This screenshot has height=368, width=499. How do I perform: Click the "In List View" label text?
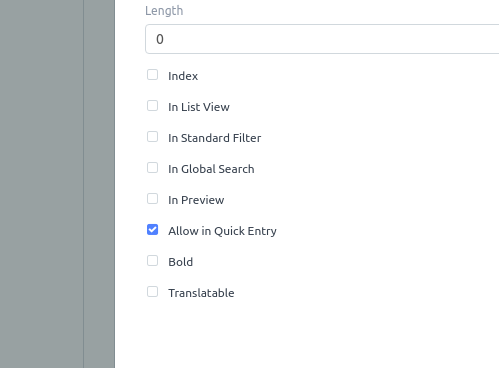(x=199, y=107)
